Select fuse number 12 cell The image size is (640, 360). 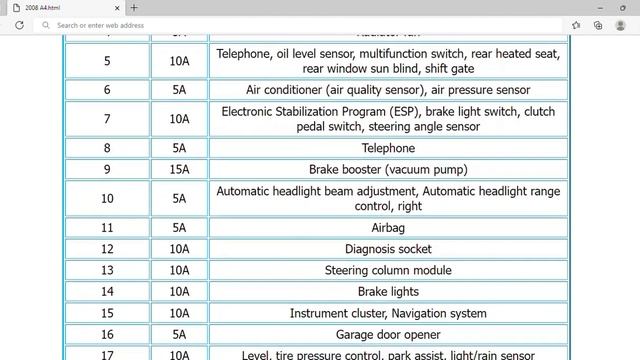107,249
